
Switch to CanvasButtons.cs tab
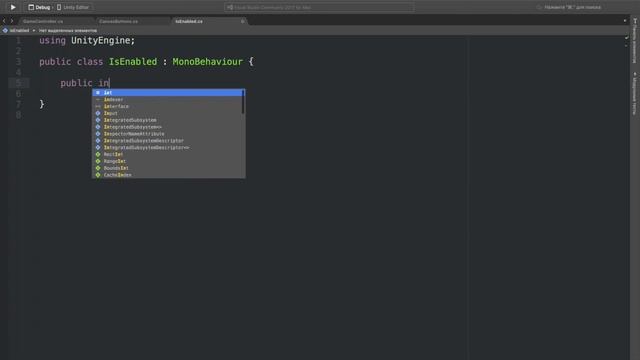pyautogui.click(x=133, y=21)
